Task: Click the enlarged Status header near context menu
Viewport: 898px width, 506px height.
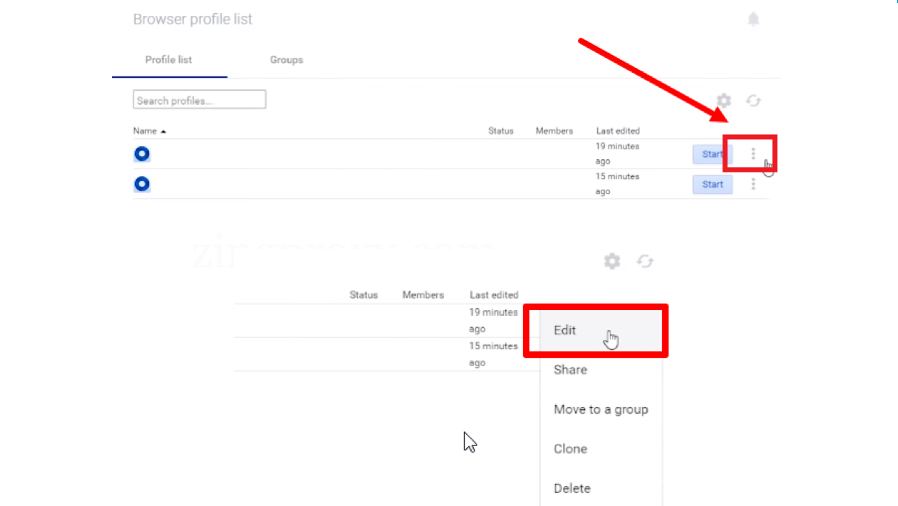Action: (364, 295)
